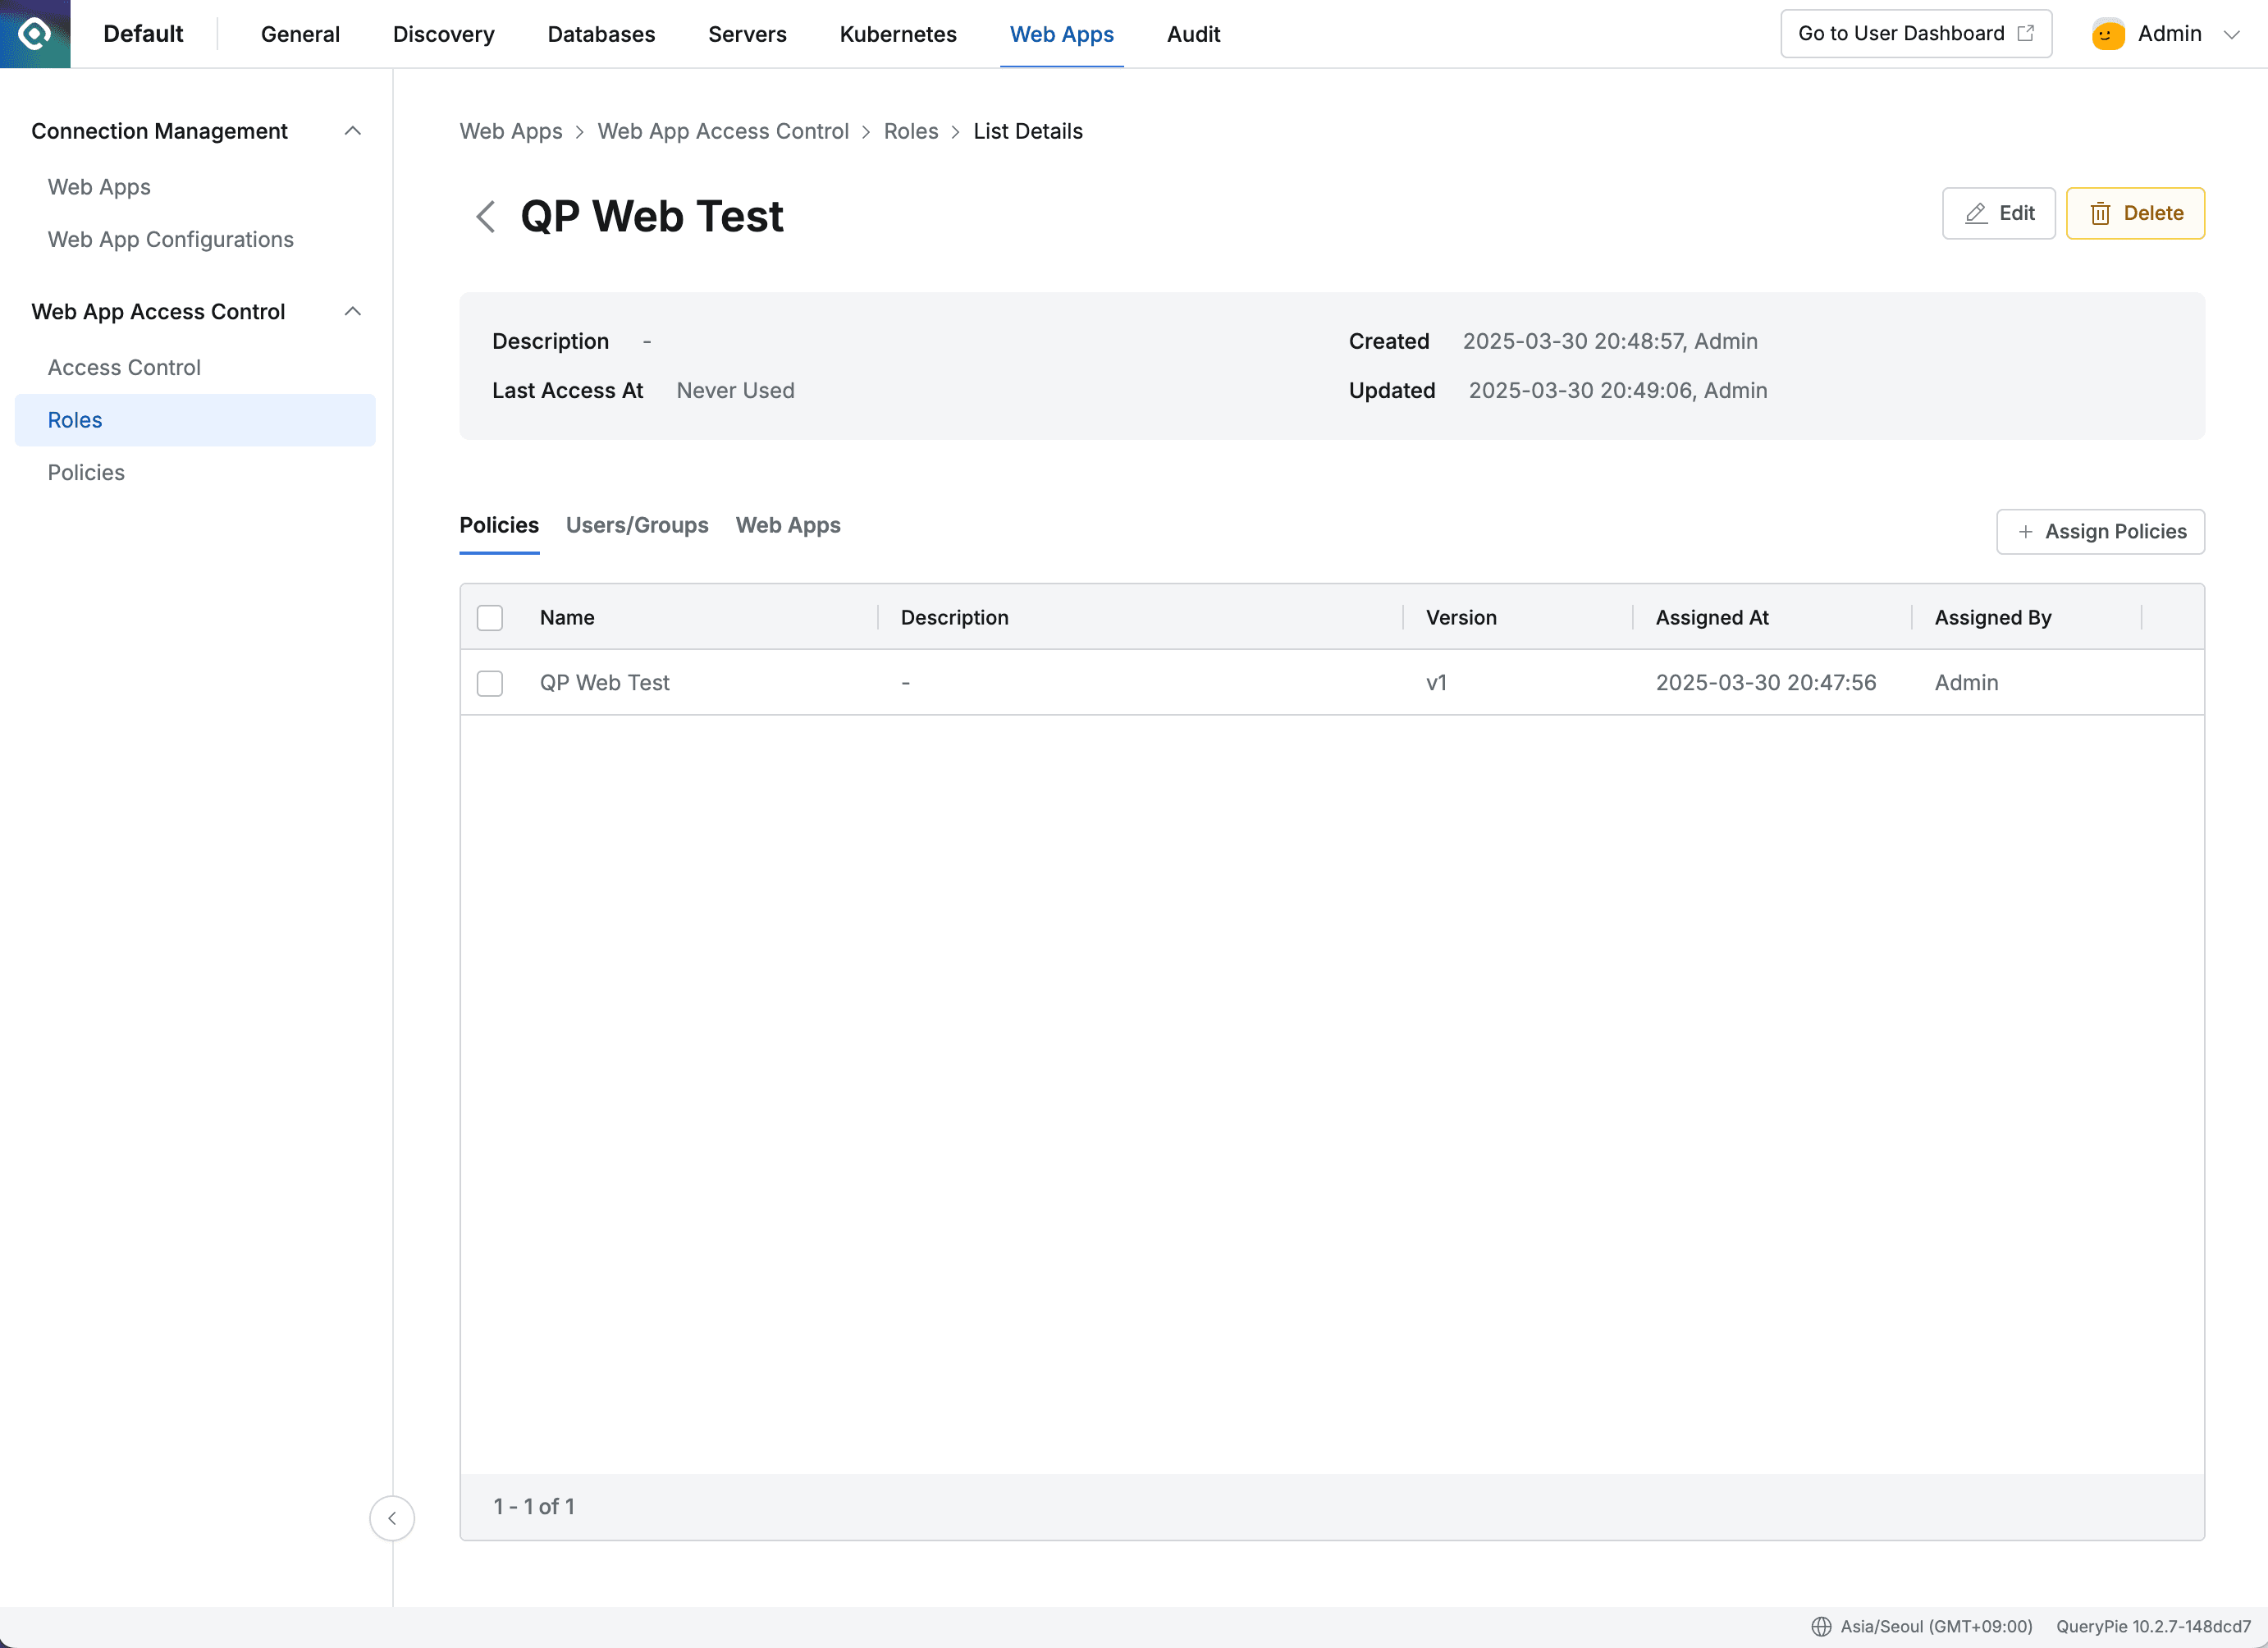Screen dimensions: 2268x1648
Task: Click the plus icon on Assign Policies
Action: pos(2025,531)
